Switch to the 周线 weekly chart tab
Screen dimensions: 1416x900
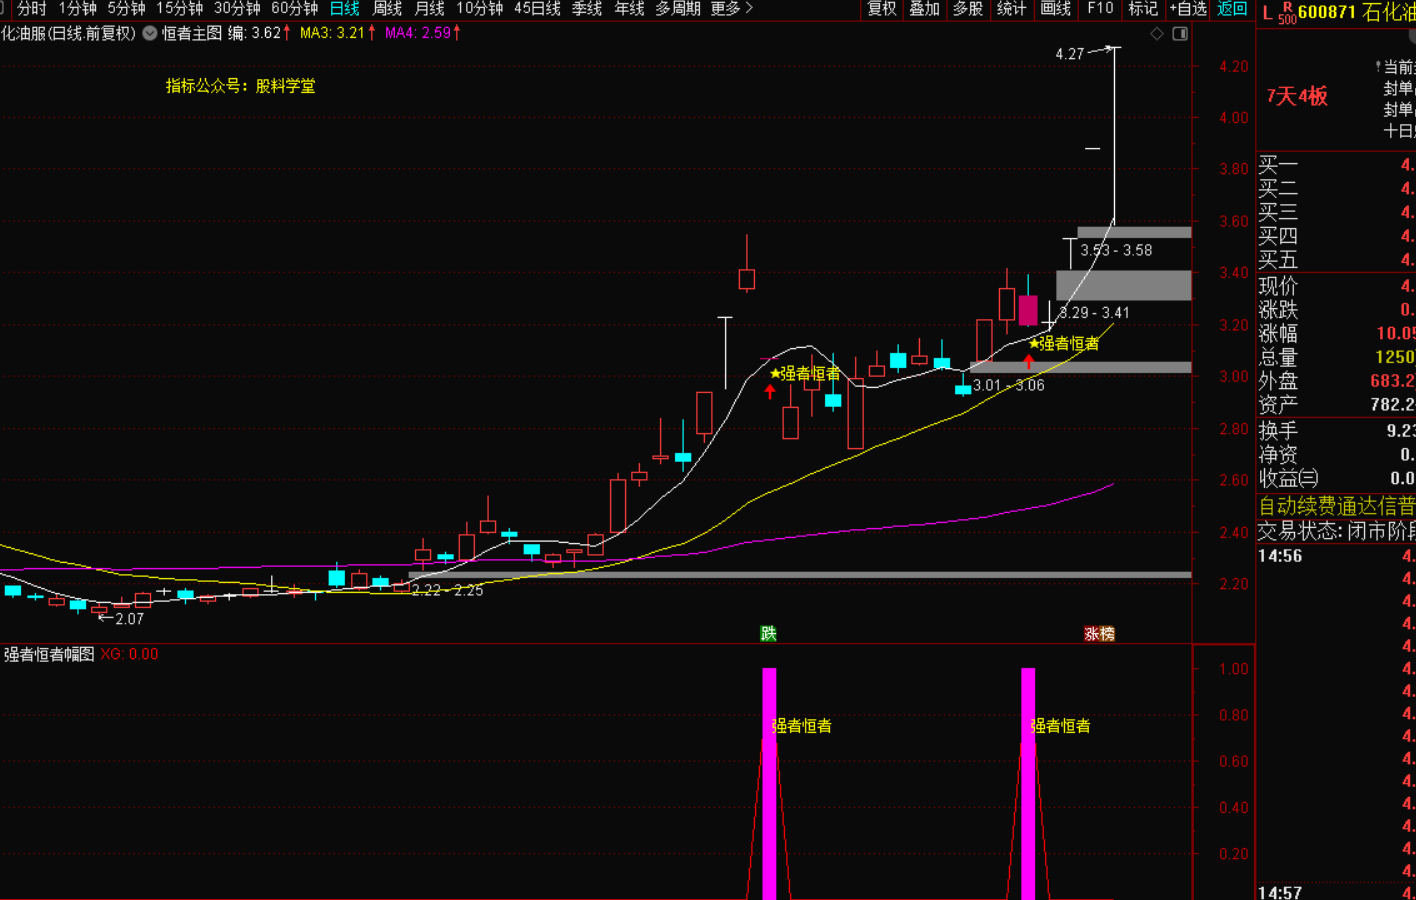(387, 9)
